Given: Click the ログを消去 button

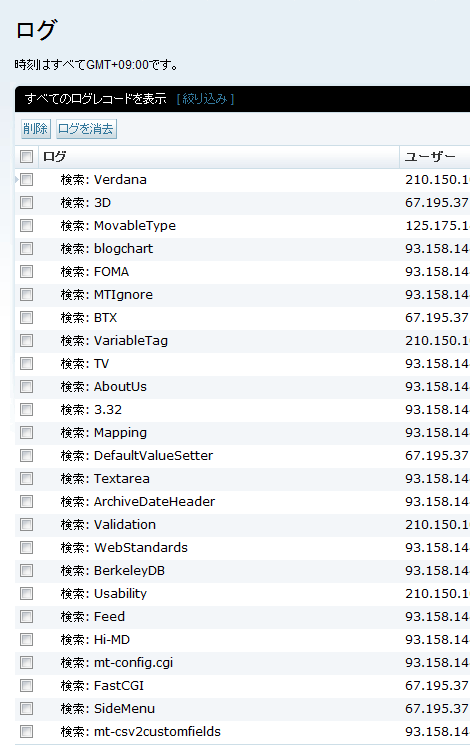Looking at the screenshot, I should pos(86,129).
